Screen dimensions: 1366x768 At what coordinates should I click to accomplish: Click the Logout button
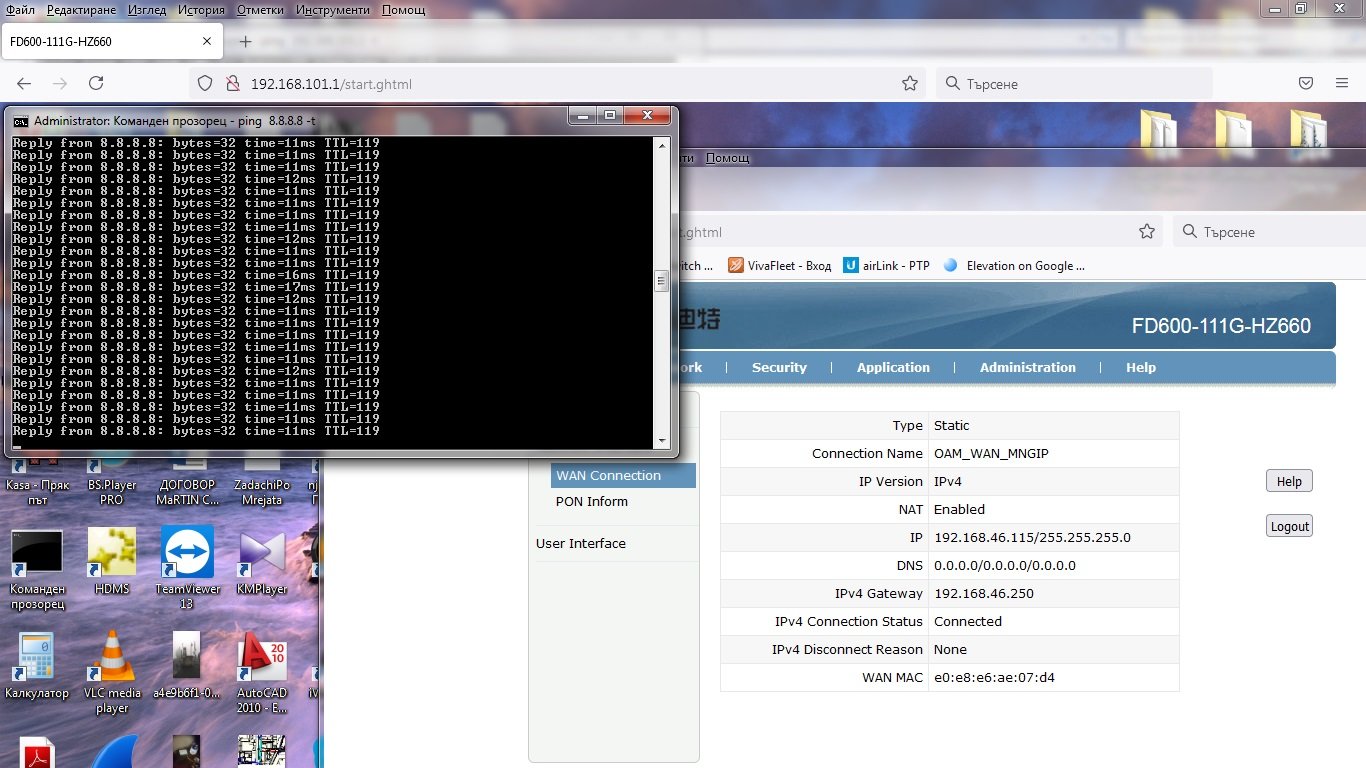pyautogui.click(x=1289, y=526)
